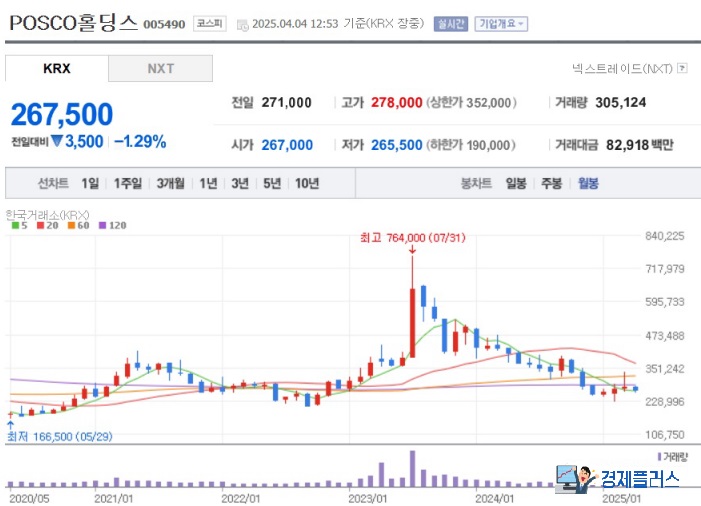Switch to the NXT tab
701x506 pixels.
tap(160, 68)
